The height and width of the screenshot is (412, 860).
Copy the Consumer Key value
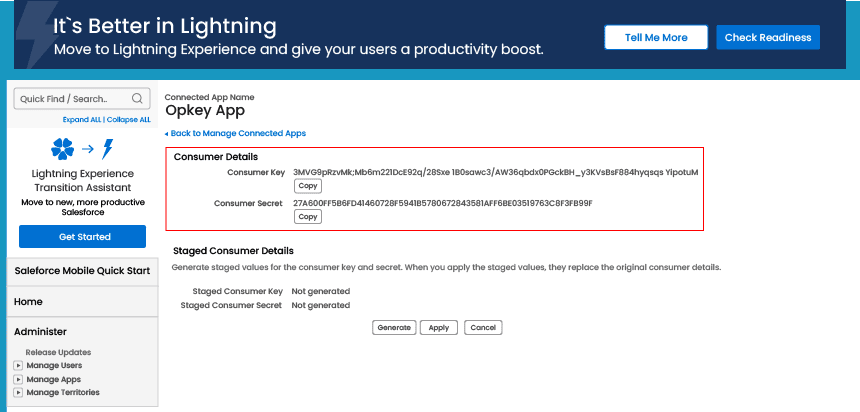click(308, 186)
